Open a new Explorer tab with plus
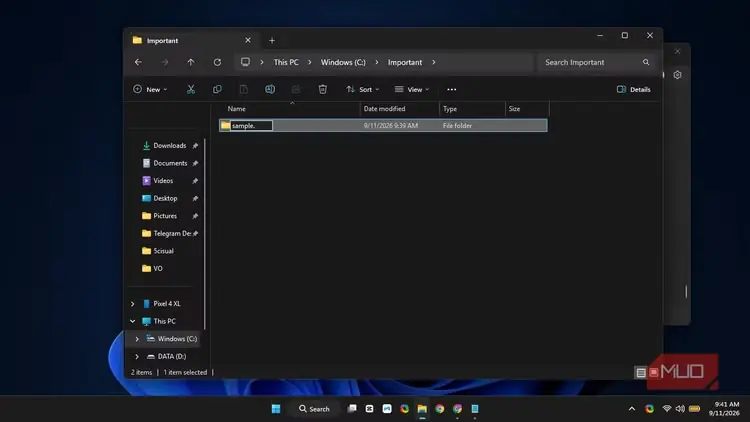 pos(272,41)
